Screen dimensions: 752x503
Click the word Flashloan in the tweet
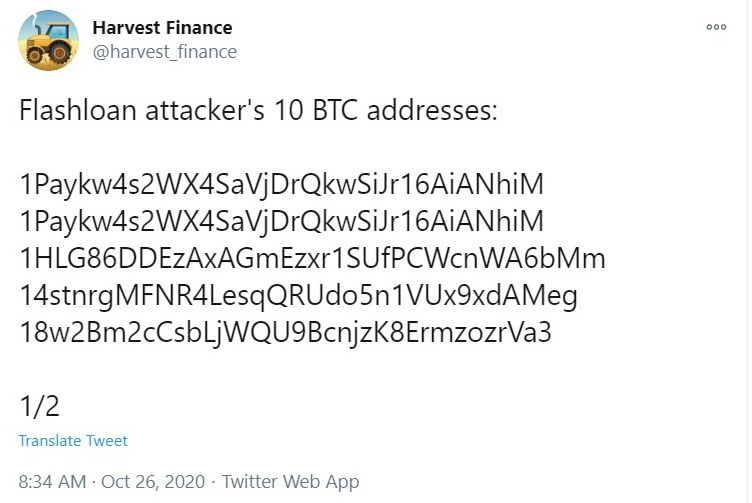point(78,110)
